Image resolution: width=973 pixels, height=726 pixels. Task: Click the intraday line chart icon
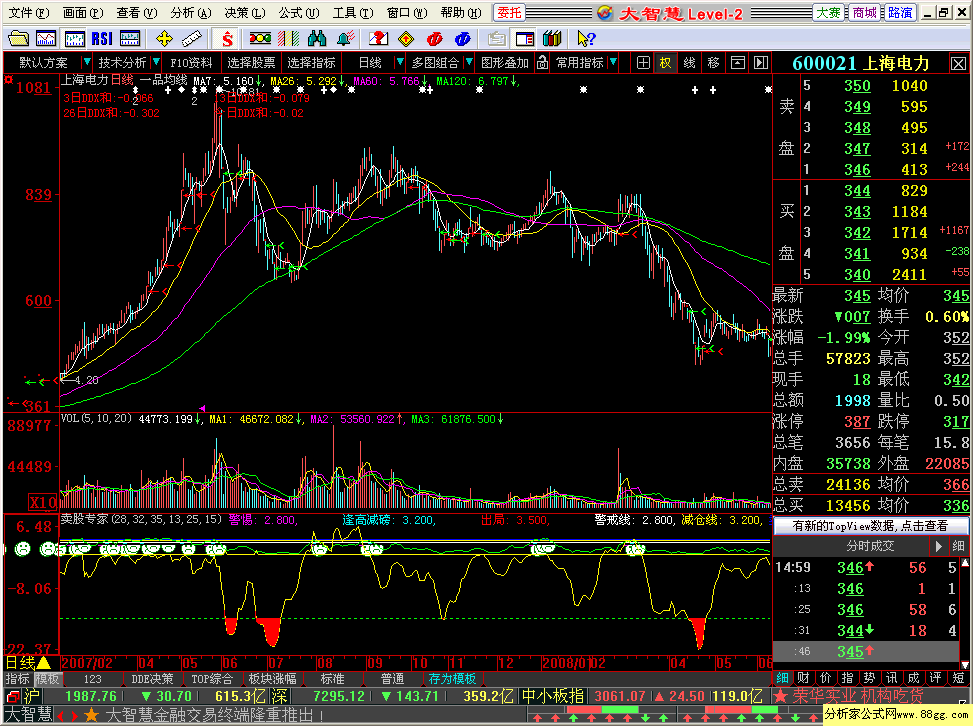click(x=46, y=38)
